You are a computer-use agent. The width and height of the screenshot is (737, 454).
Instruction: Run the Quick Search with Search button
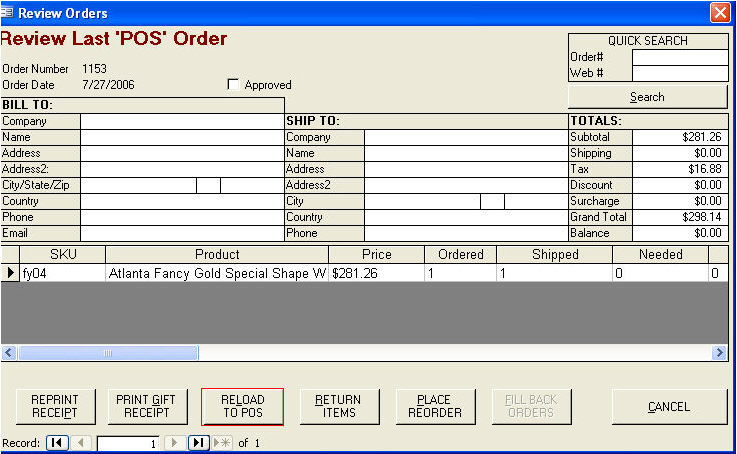click(648, 97)
